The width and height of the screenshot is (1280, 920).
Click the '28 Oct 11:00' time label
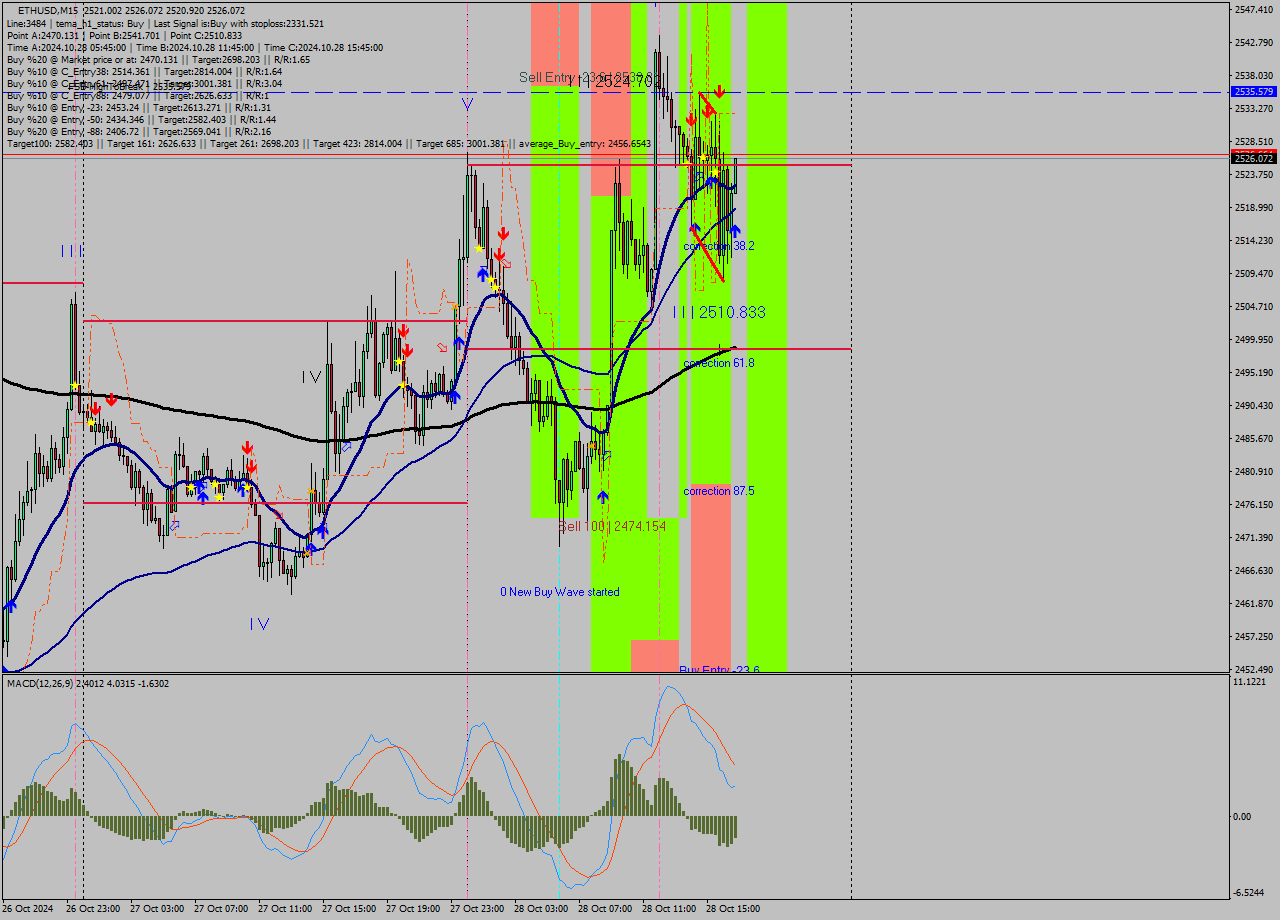click(669, 909)
